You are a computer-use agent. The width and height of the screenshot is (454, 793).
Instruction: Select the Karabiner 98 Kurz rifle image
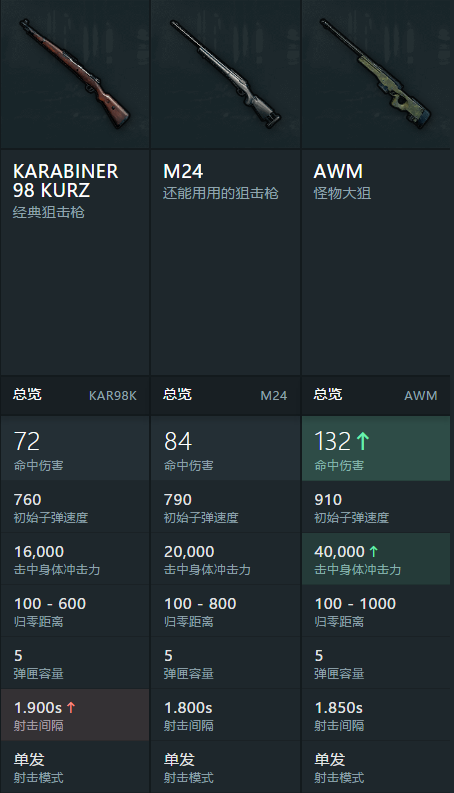pyautogui.click(x=75, y=74)
